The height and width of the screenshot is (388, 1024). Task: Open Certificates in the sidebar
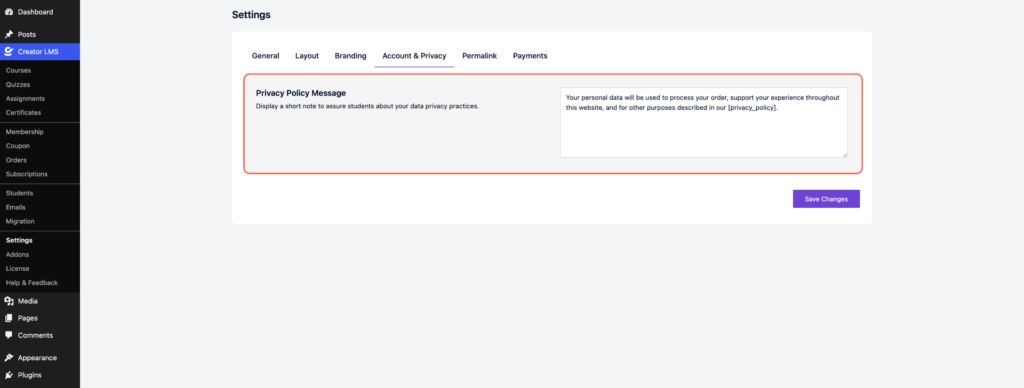coord(24,113)
